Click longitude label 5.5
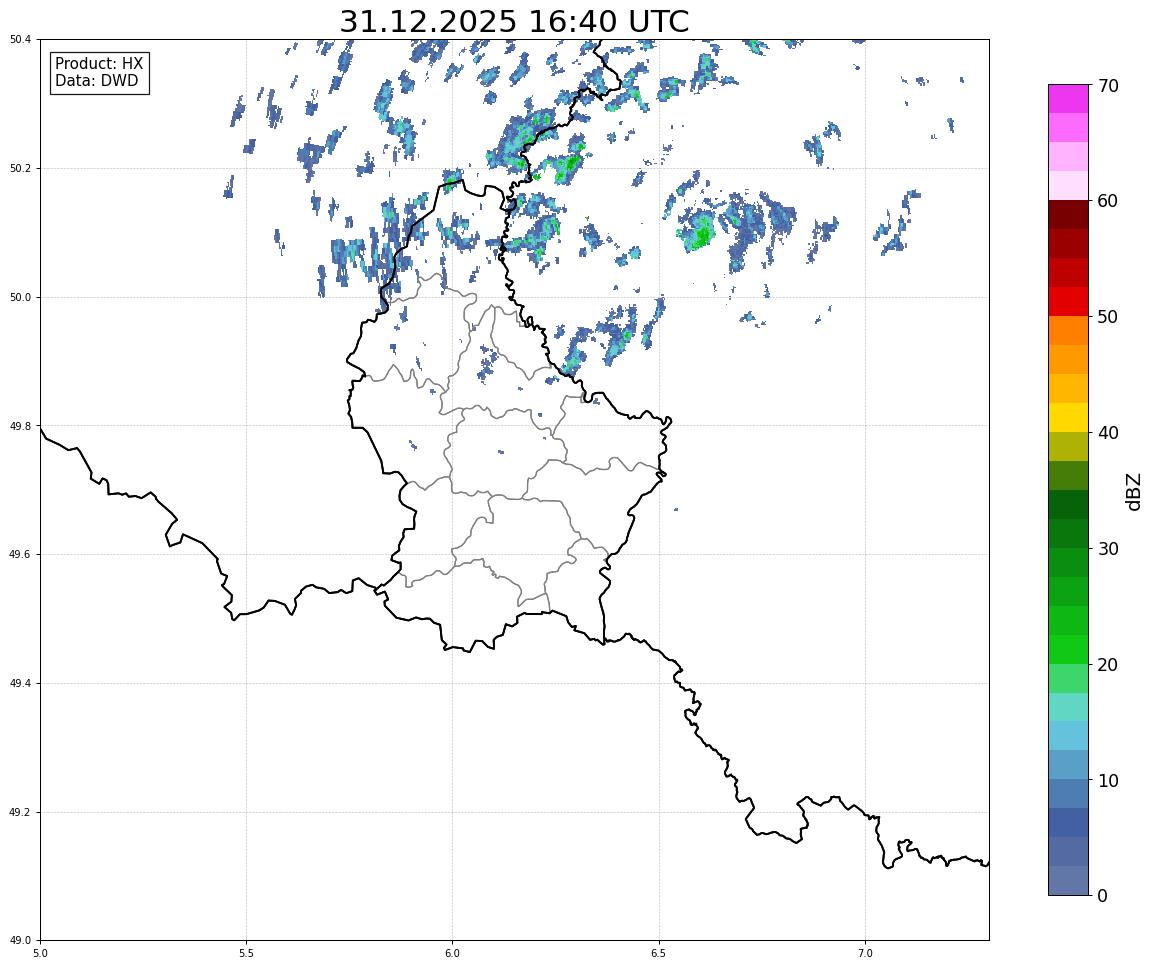Image resolution: width=1152 pixels, height=968 pixels. (246, 953)
